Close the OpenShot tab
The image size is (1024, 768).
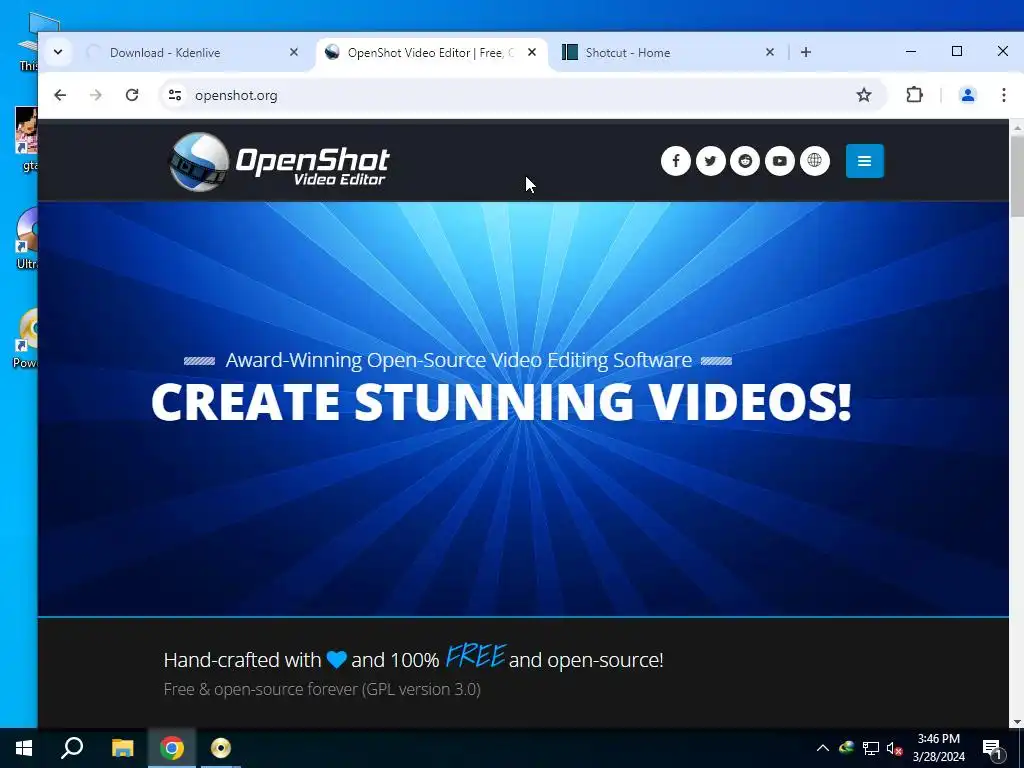click(x=532, y=52)
